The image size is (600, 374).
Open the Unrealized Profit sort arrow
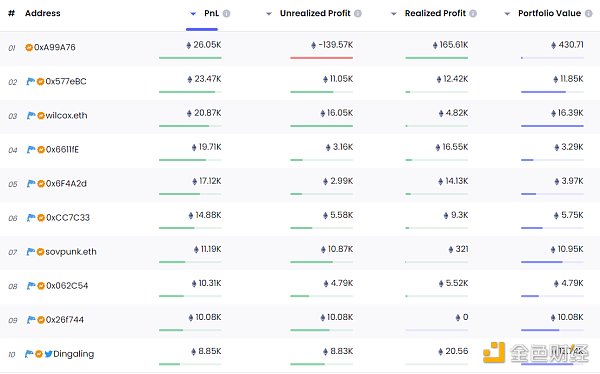[269, 14]
